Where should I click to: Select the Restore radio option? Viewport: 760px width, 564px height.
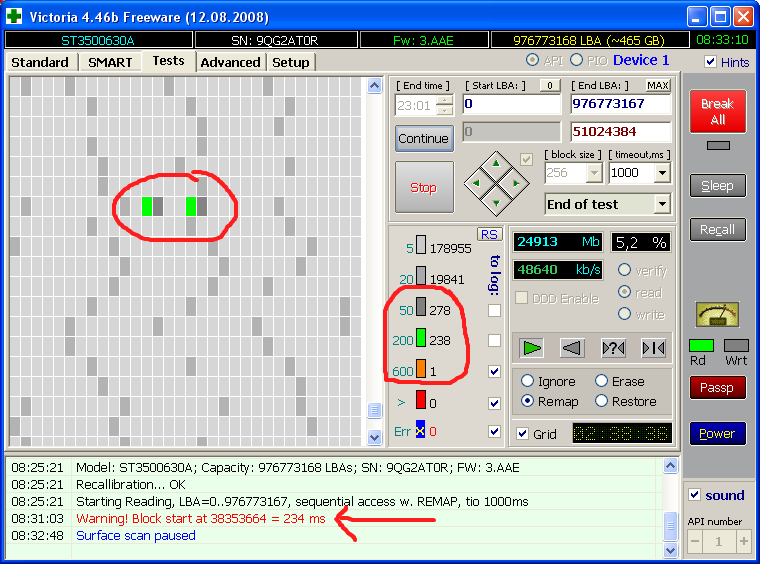tap(602, 401)
